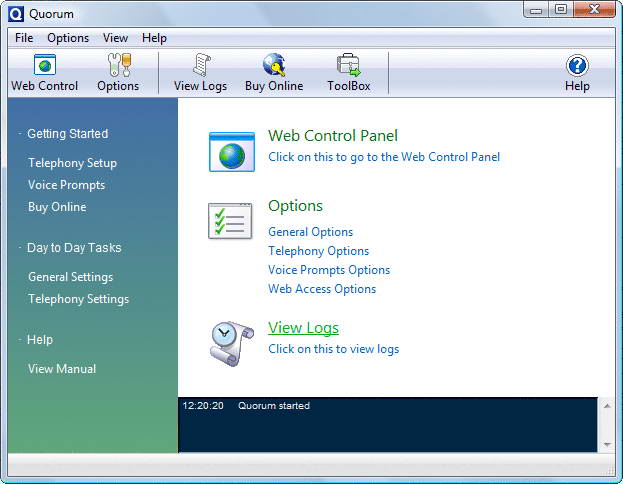Open Telephony Settings in sidebar
Image resolution: width=623 pixels, height=484 pixels.
[78, 299]
